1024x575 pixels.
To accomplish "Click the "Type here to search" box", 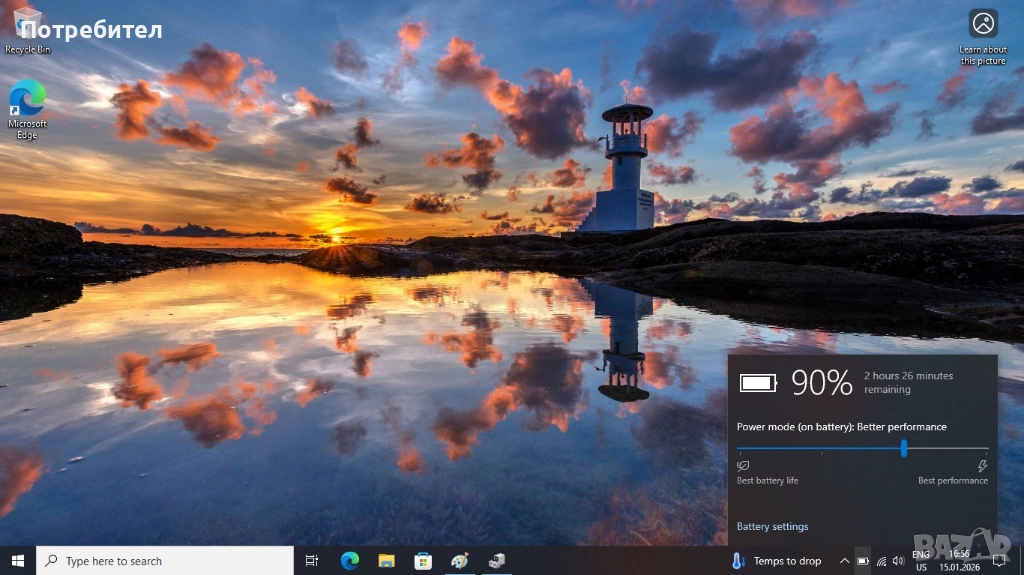I will pyautogui.click(x=165, y=561).
